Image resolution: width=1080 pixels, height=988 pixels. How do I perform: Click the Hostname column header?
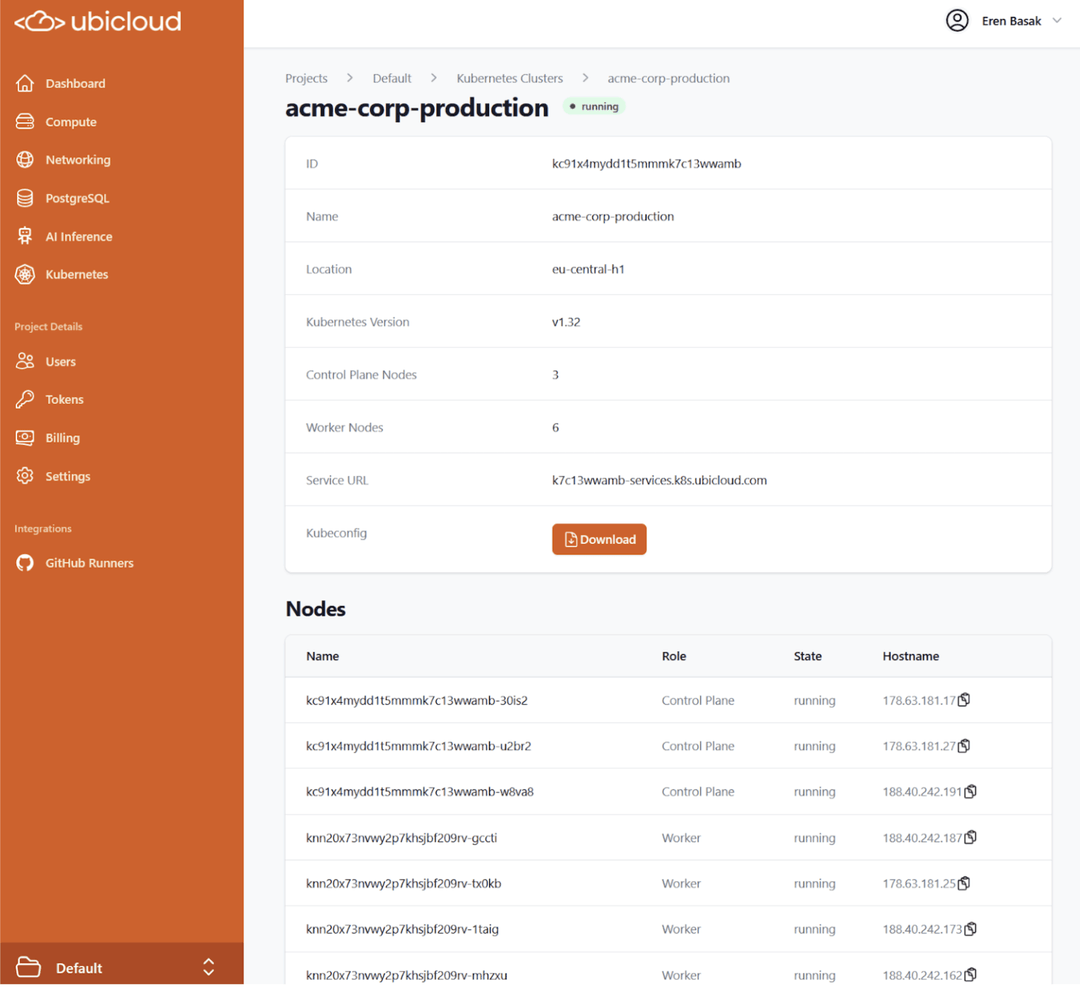(x=911, y=657)
